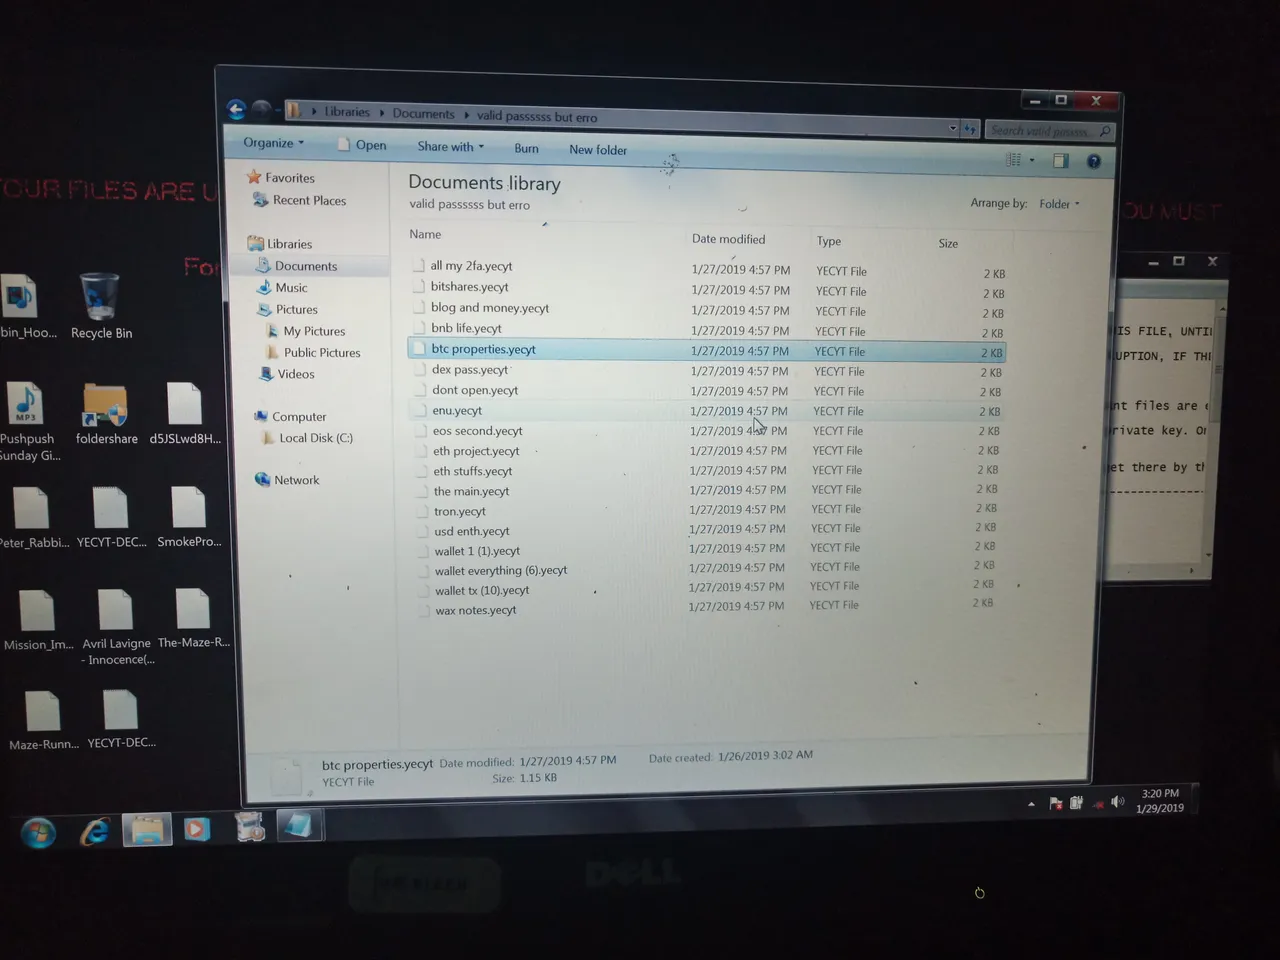Launch Internet Explorer from taskbar
This screenshot has height=960, width=1280.
95,830
